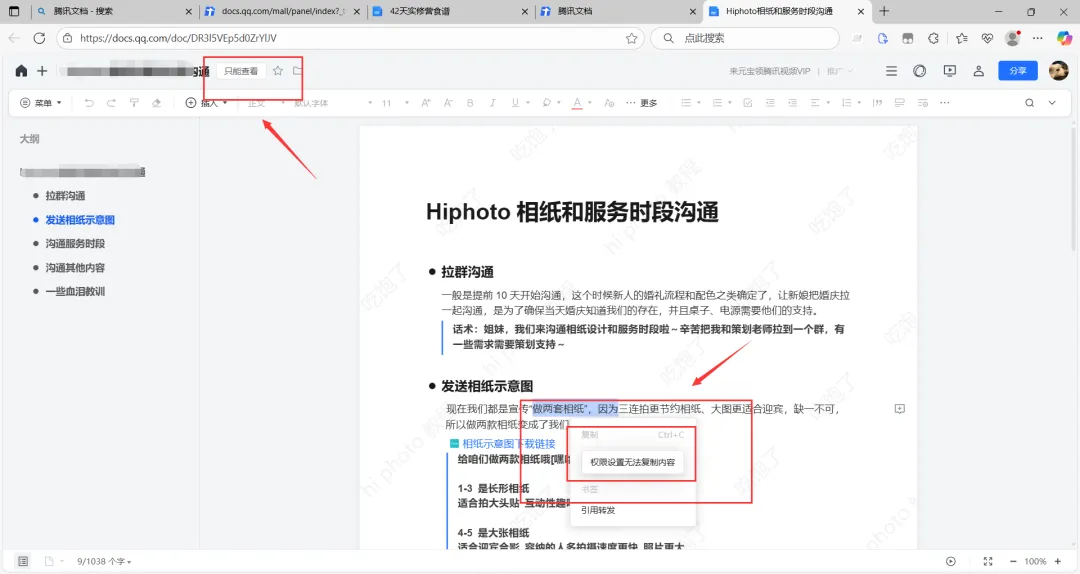Click the URL address bar
Screen dimensions: 1080x574
[x=348, y=39]
